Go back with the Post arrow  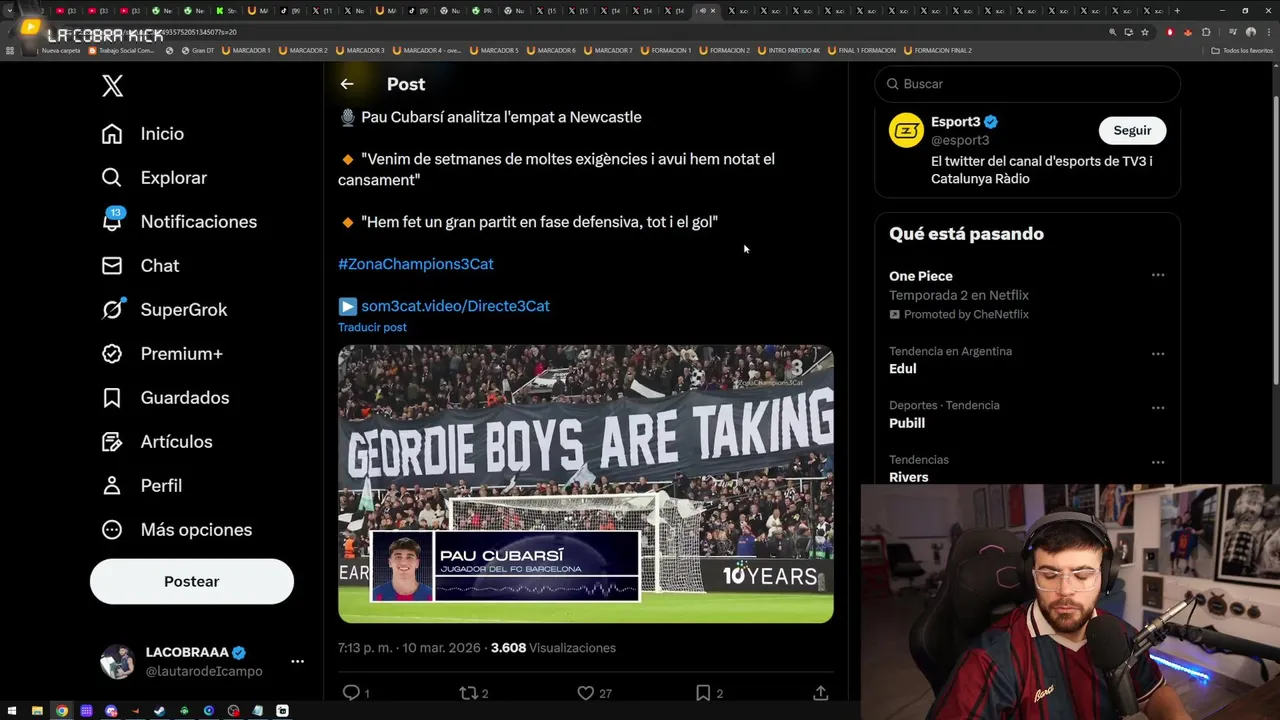click(x=347, y=84)
